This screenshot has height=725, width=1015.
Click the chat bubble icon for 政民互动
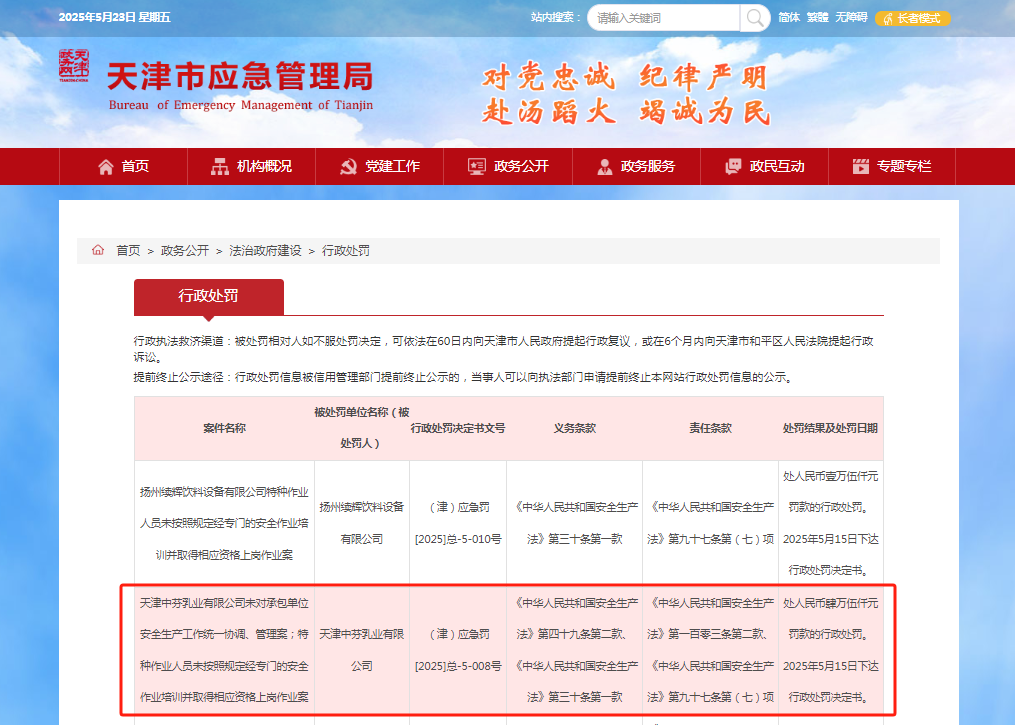pos(733,167)
